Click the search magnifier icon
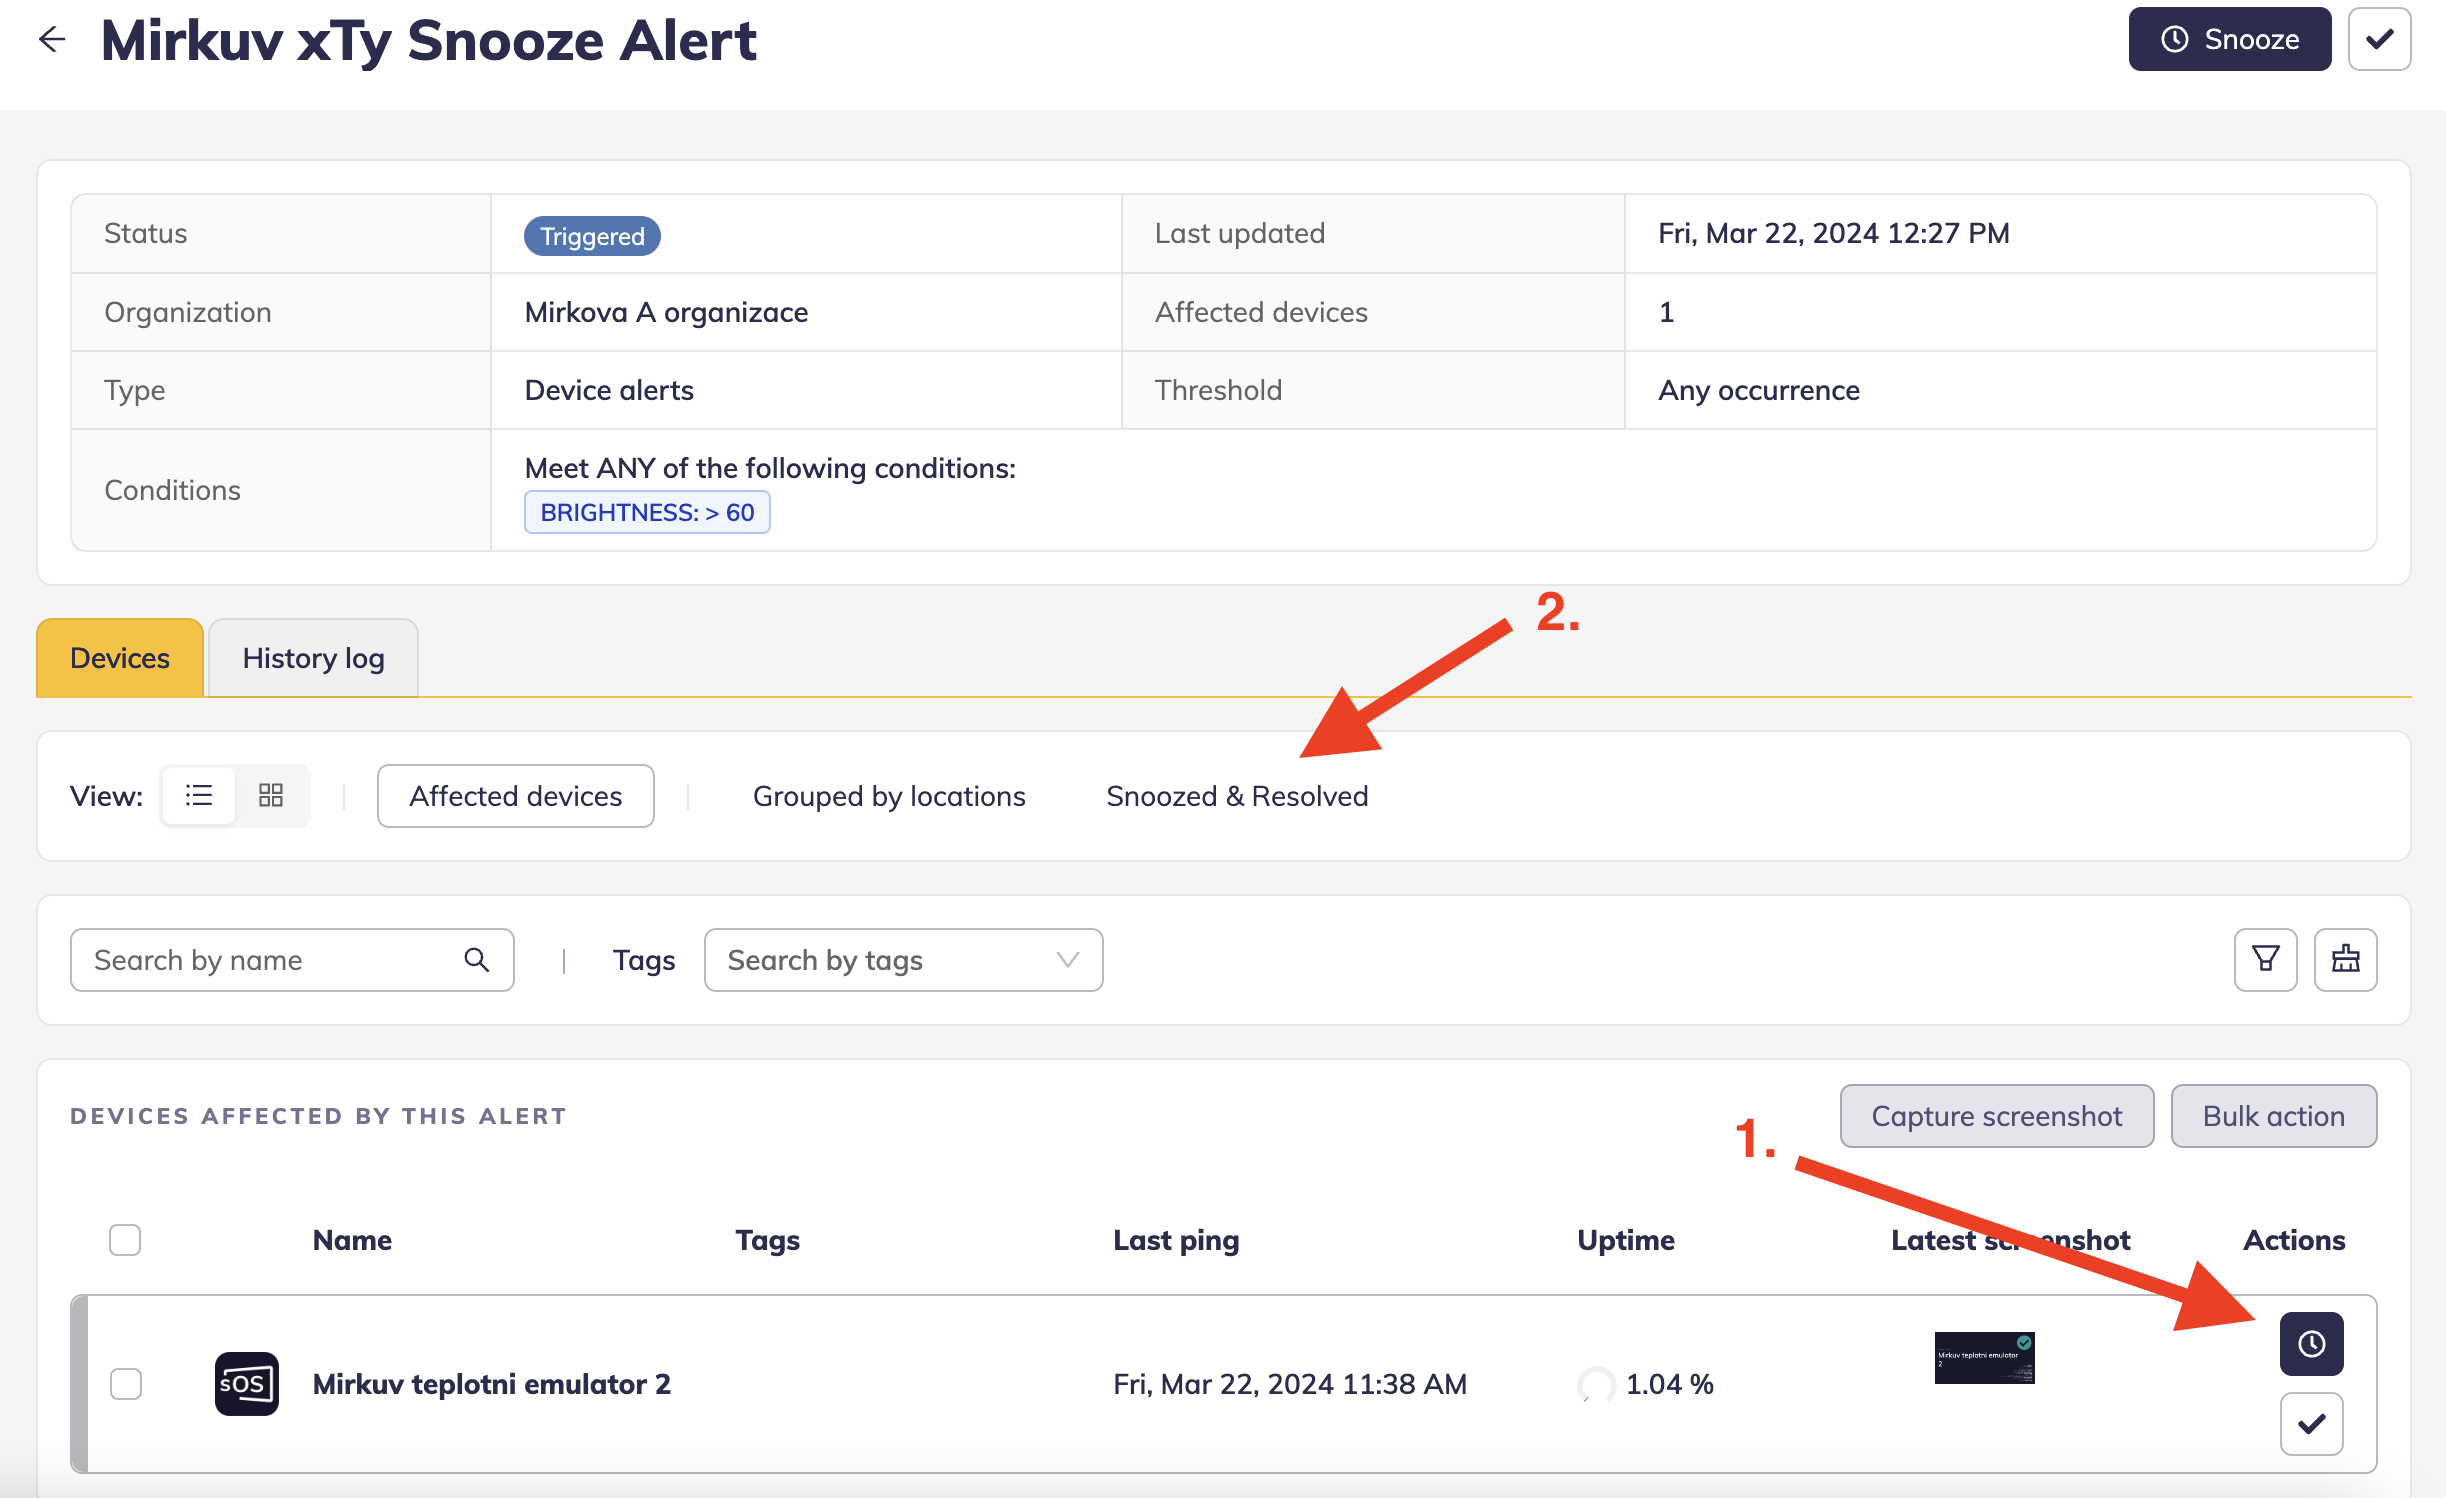Screen dimensions: 2446x1498 tap(477, 960)
